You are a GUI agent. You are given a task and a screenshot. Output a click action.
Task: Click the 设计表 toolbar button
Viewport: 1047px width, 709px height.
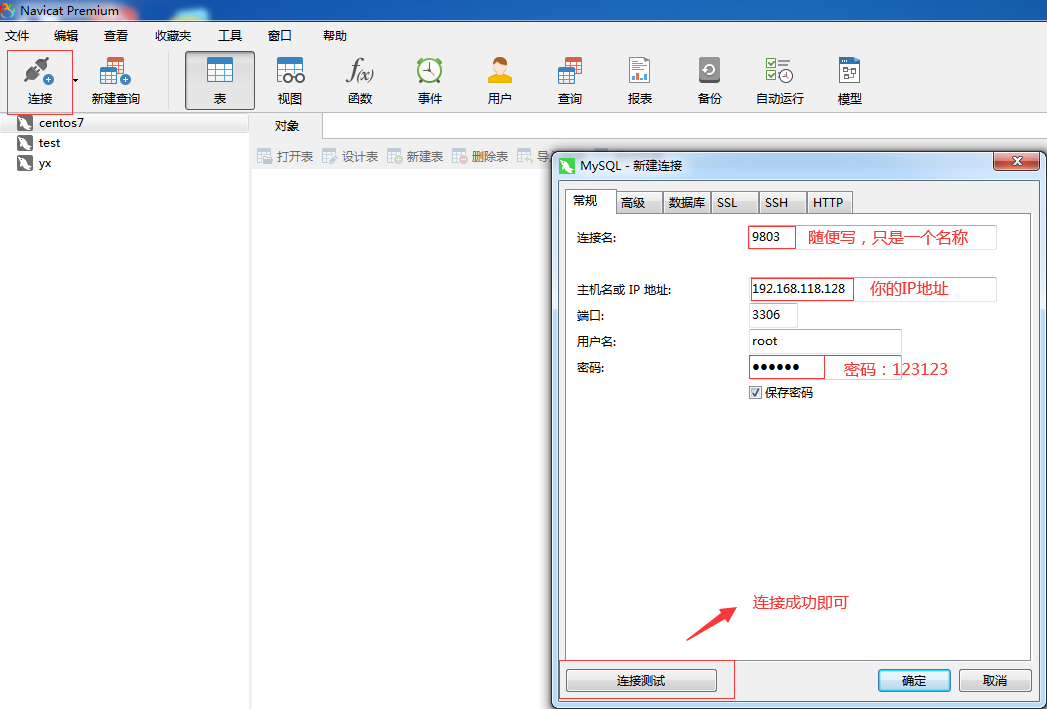(x=350, y=157)
